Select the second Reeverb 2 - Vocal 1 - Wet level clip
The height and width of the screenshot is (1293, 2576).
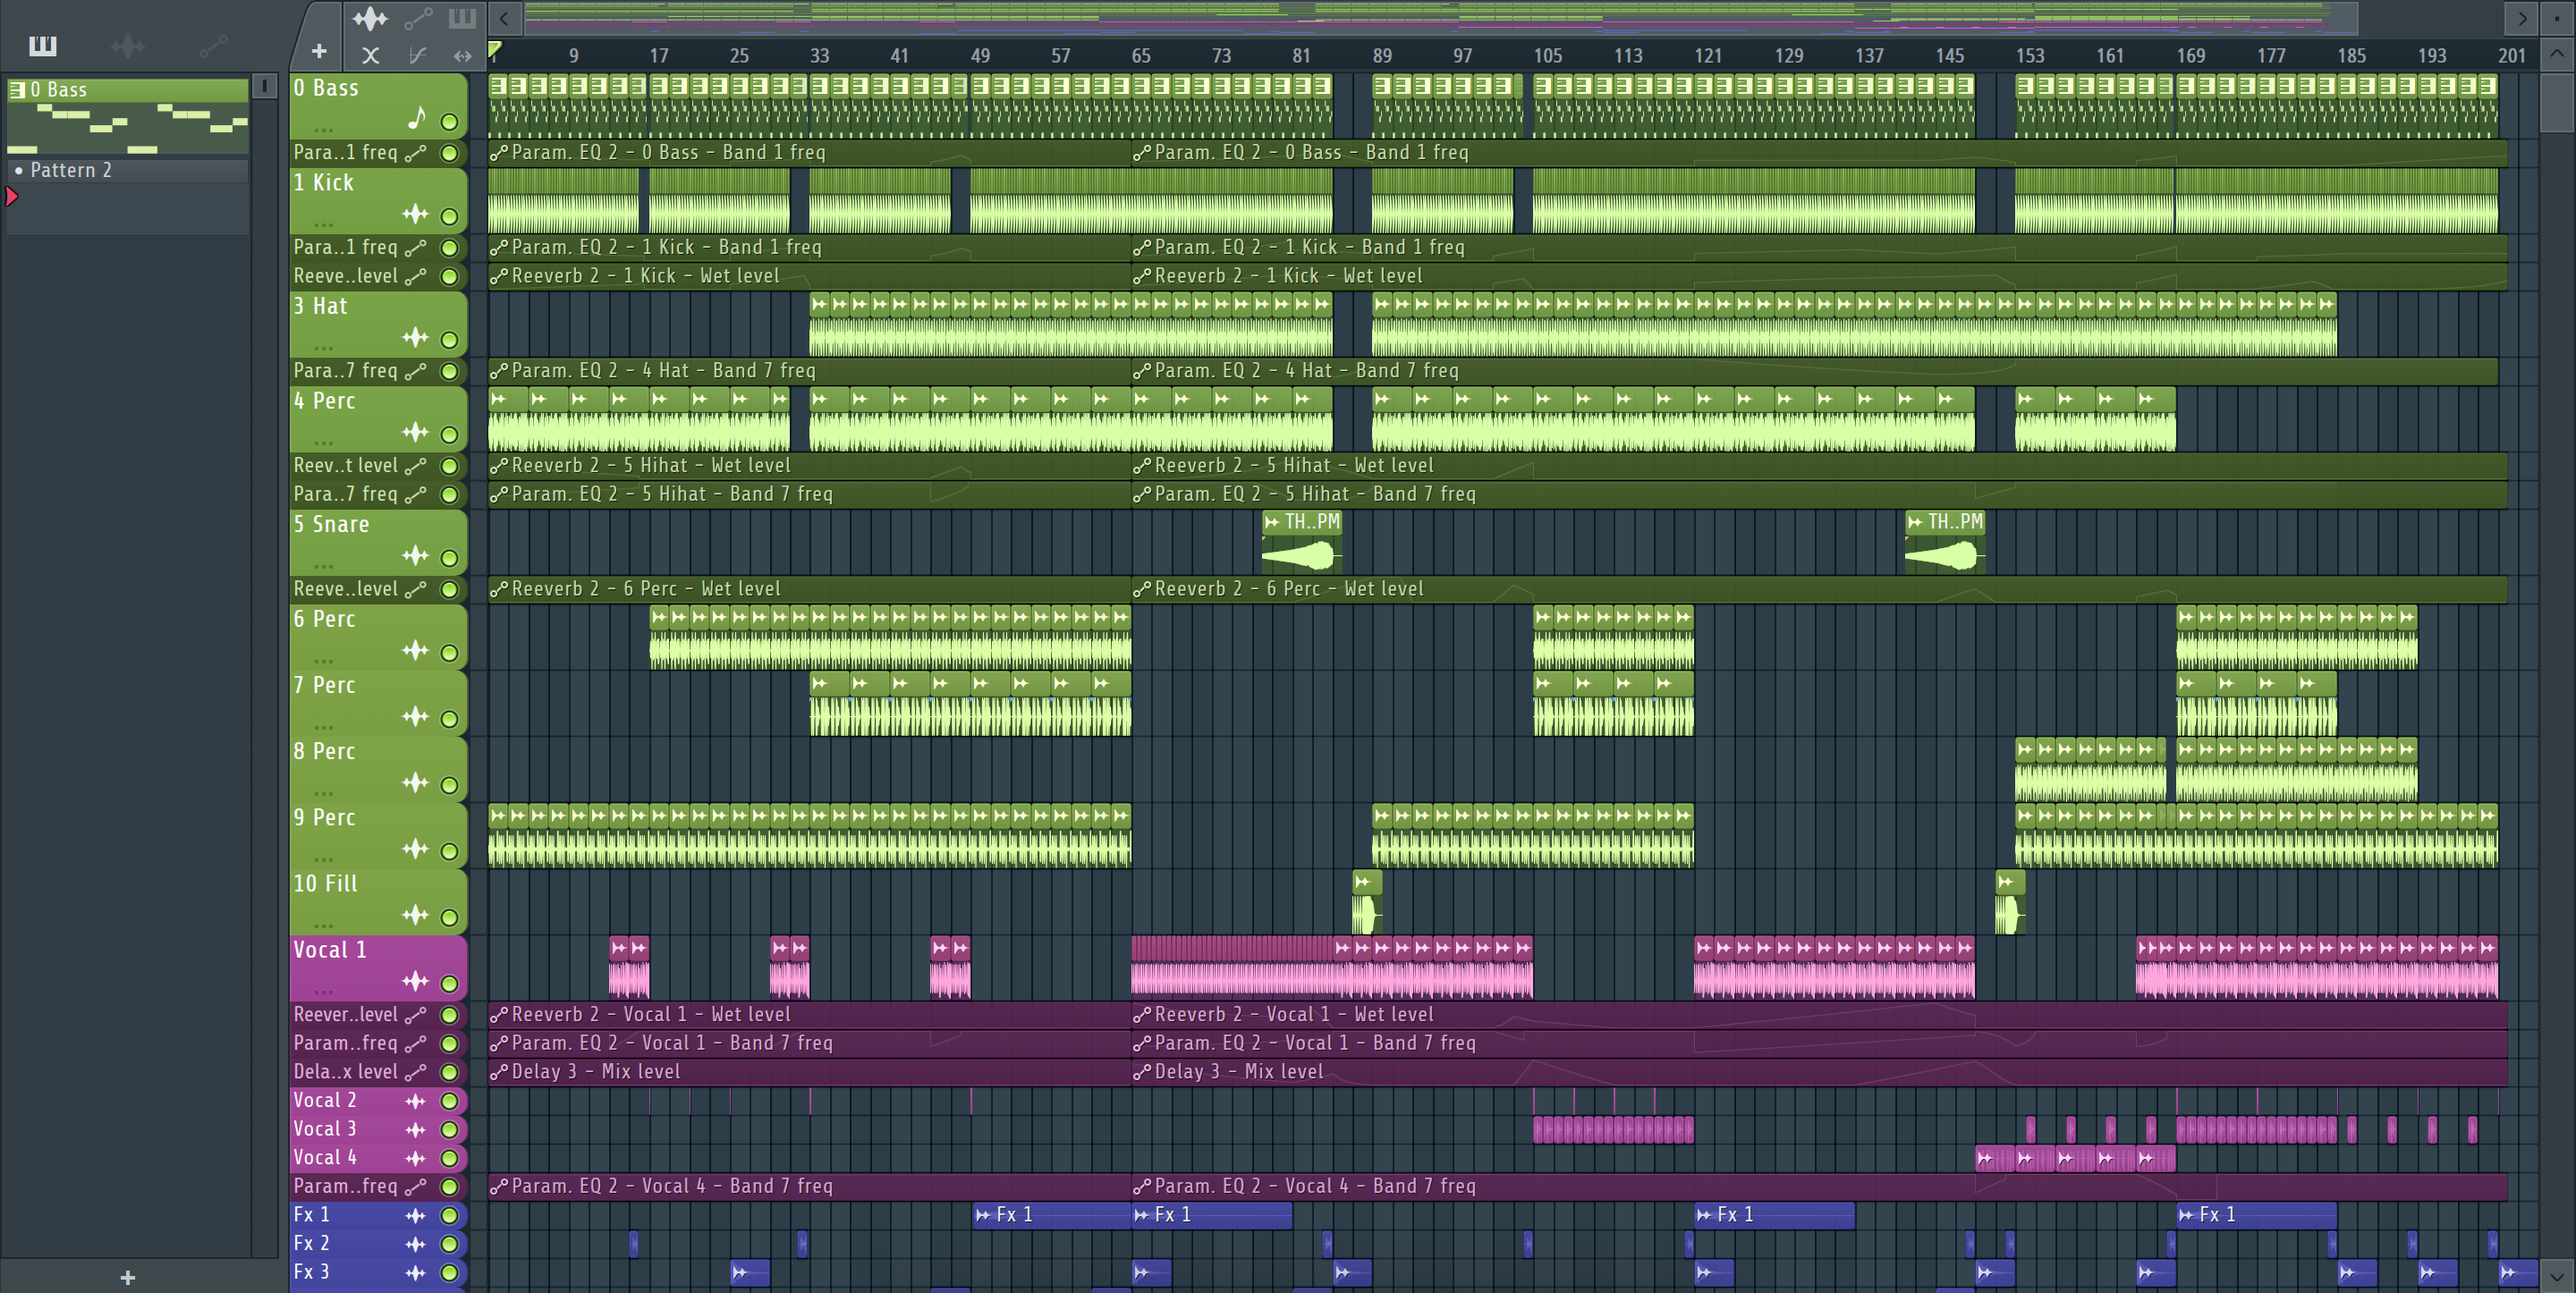tap(1819, 1015)
